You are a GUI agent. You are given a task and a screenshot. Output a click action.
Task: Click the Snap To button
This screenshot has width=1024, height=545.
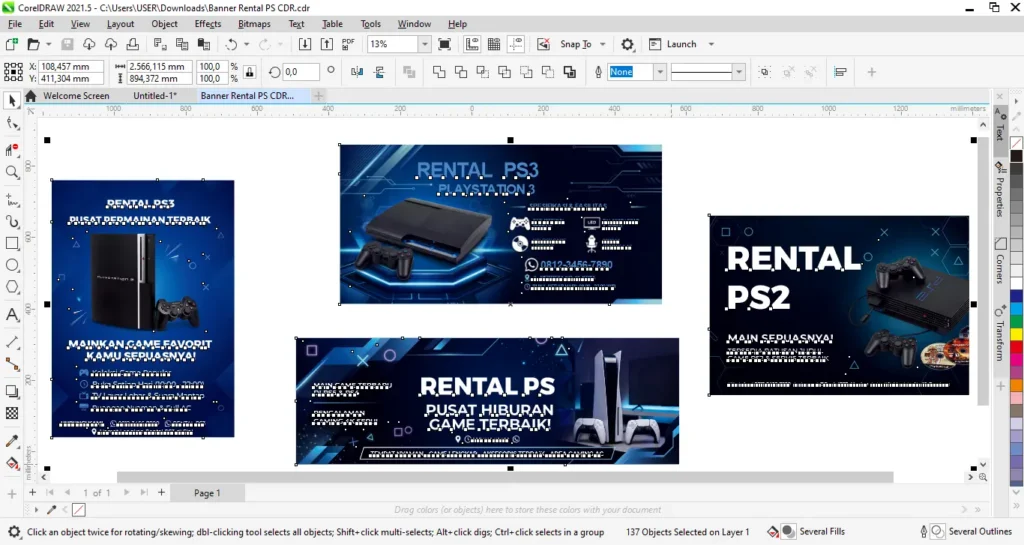pos(575,44)
